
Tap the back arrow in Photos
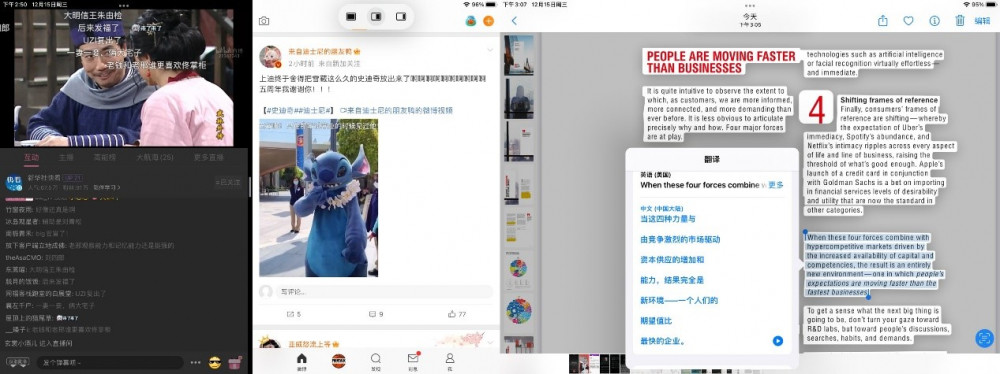coord(514,21)
